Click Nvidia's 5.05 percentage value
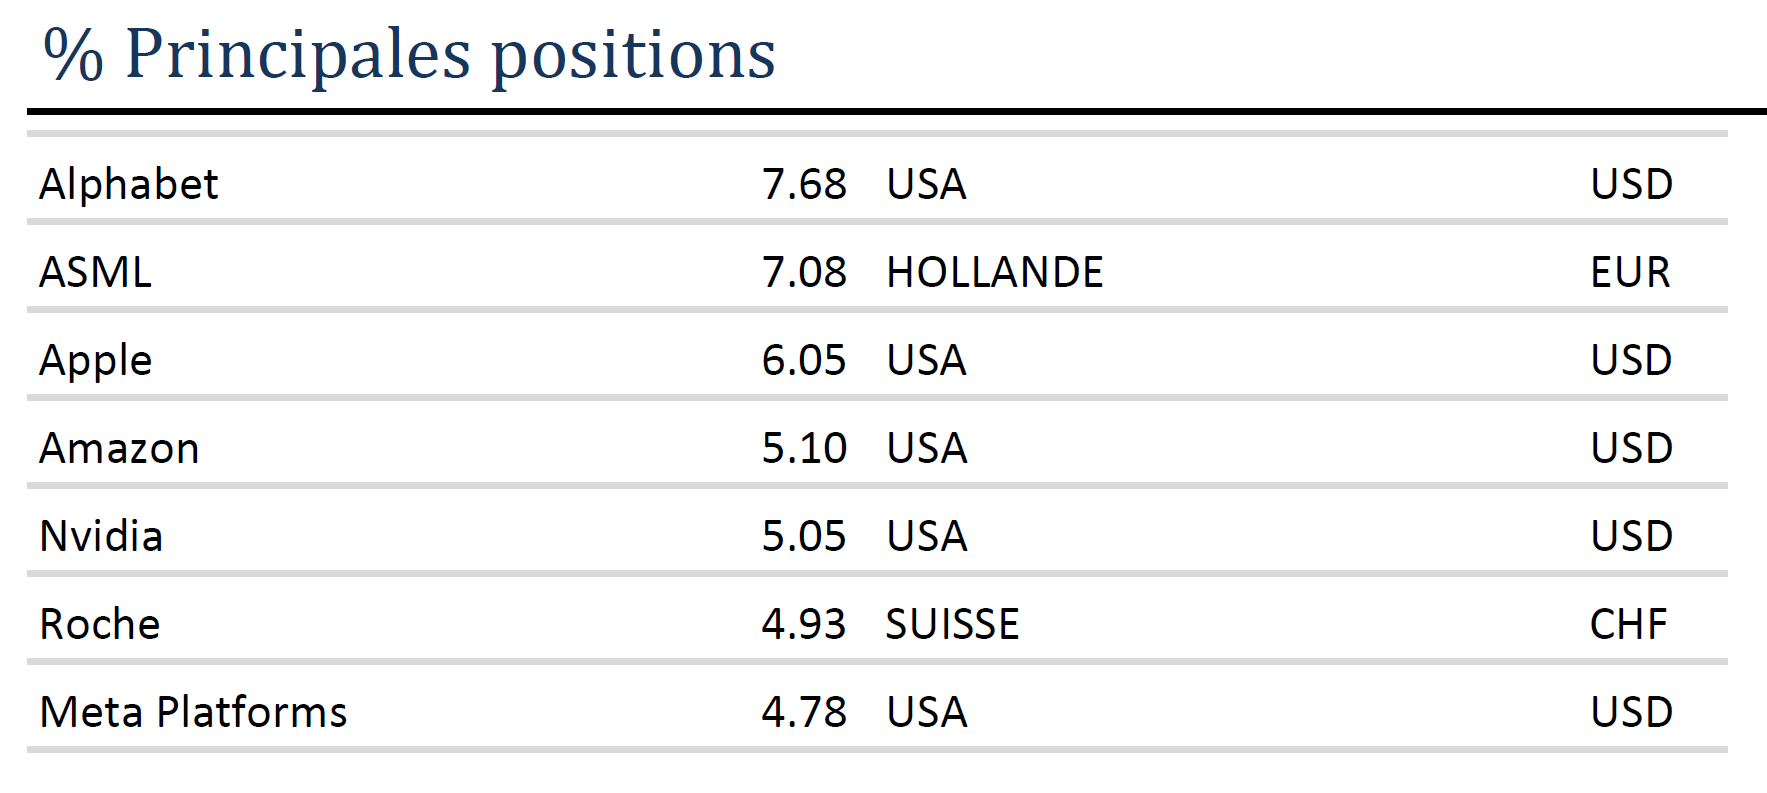Screen dimensions: 1767x793 click(803, 536)
